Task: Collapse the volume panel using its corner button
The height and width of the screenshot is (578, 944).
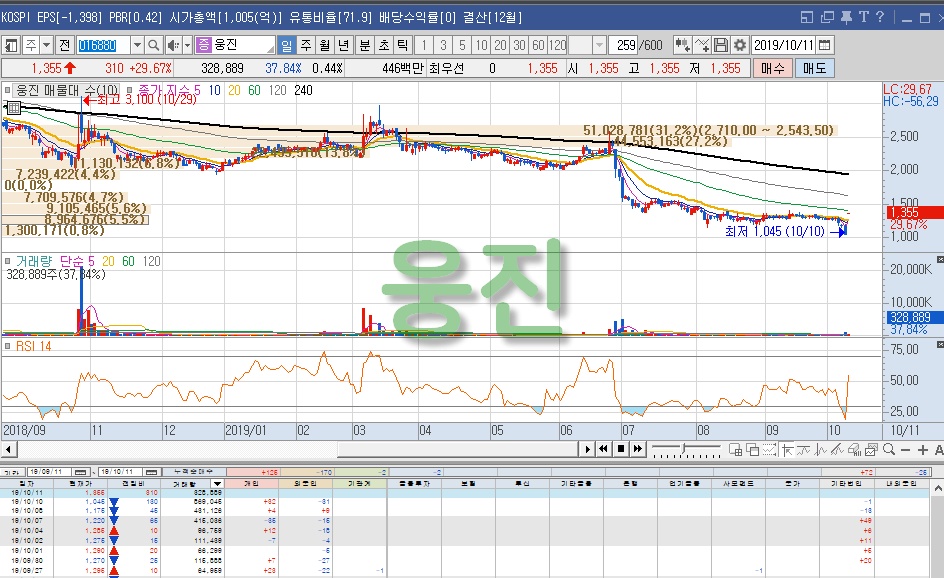Action: point(940,259)
